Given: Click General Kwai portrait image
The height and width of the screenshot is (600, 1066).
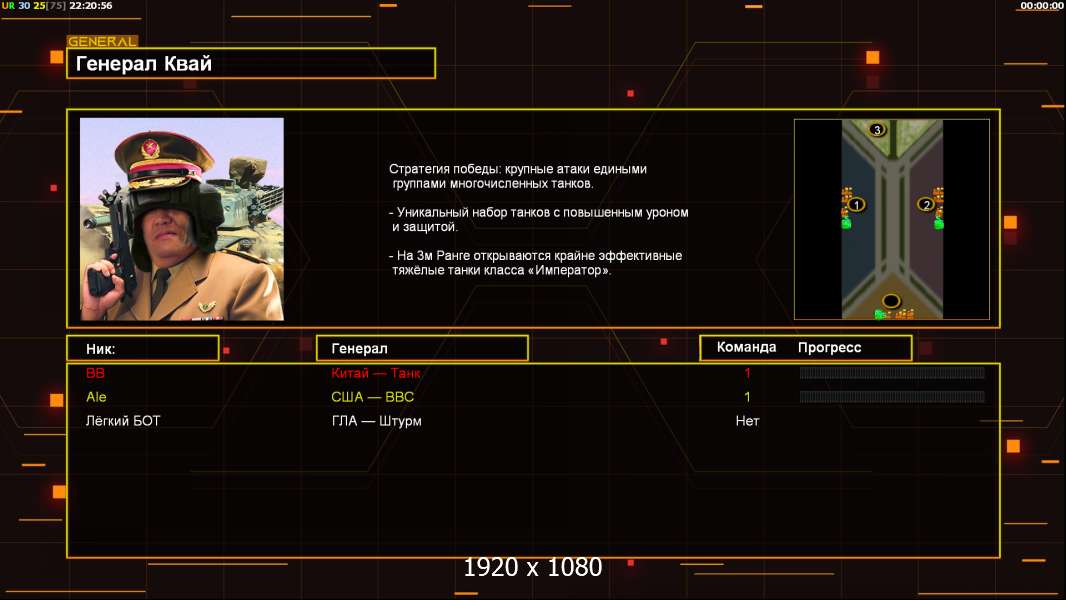Looking at the screenshot, I should point(182,219).
